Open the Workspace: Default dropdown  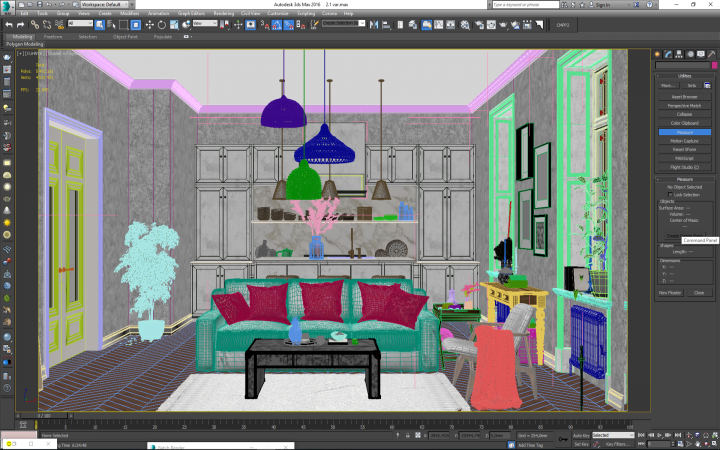pos(107,5)
